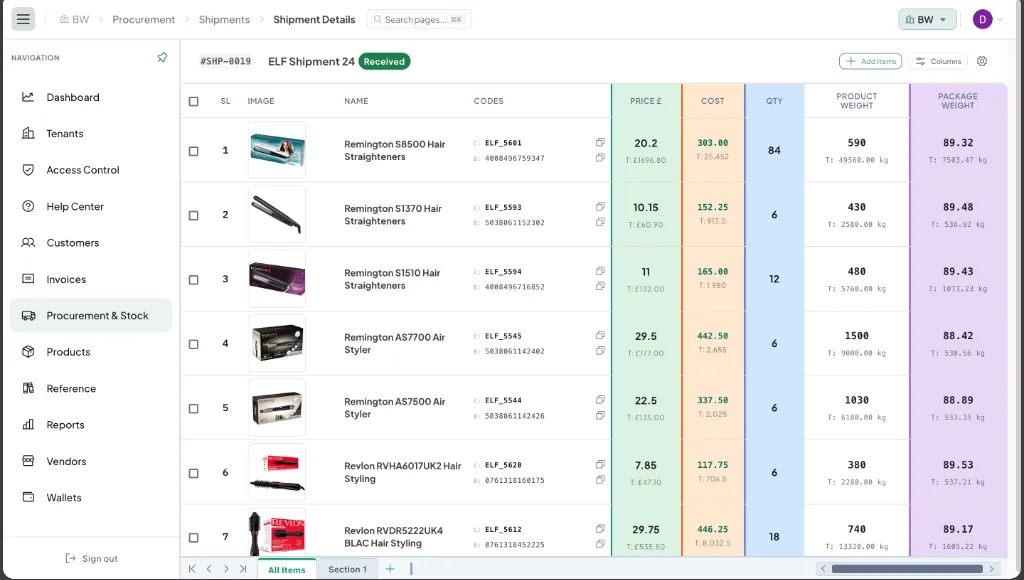Click the Procurement breadcrumb link

click(x=144, y=20)
